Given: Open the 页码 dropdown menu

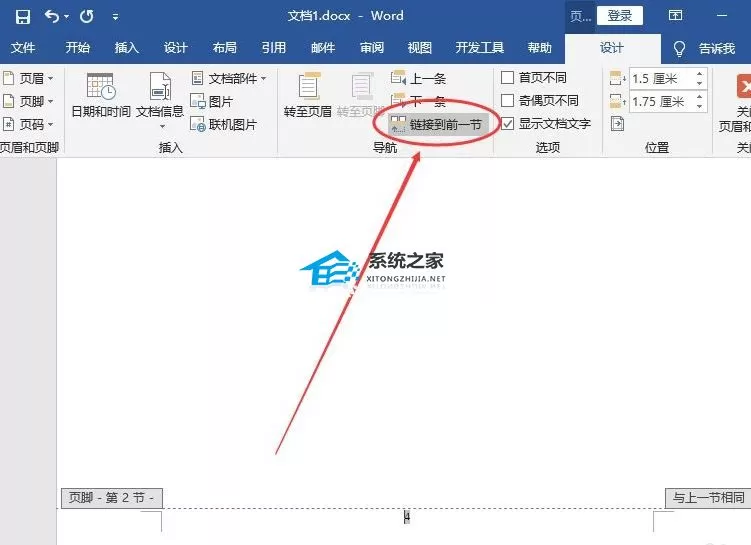Looking at the screenshot, I should click(28, 125).
